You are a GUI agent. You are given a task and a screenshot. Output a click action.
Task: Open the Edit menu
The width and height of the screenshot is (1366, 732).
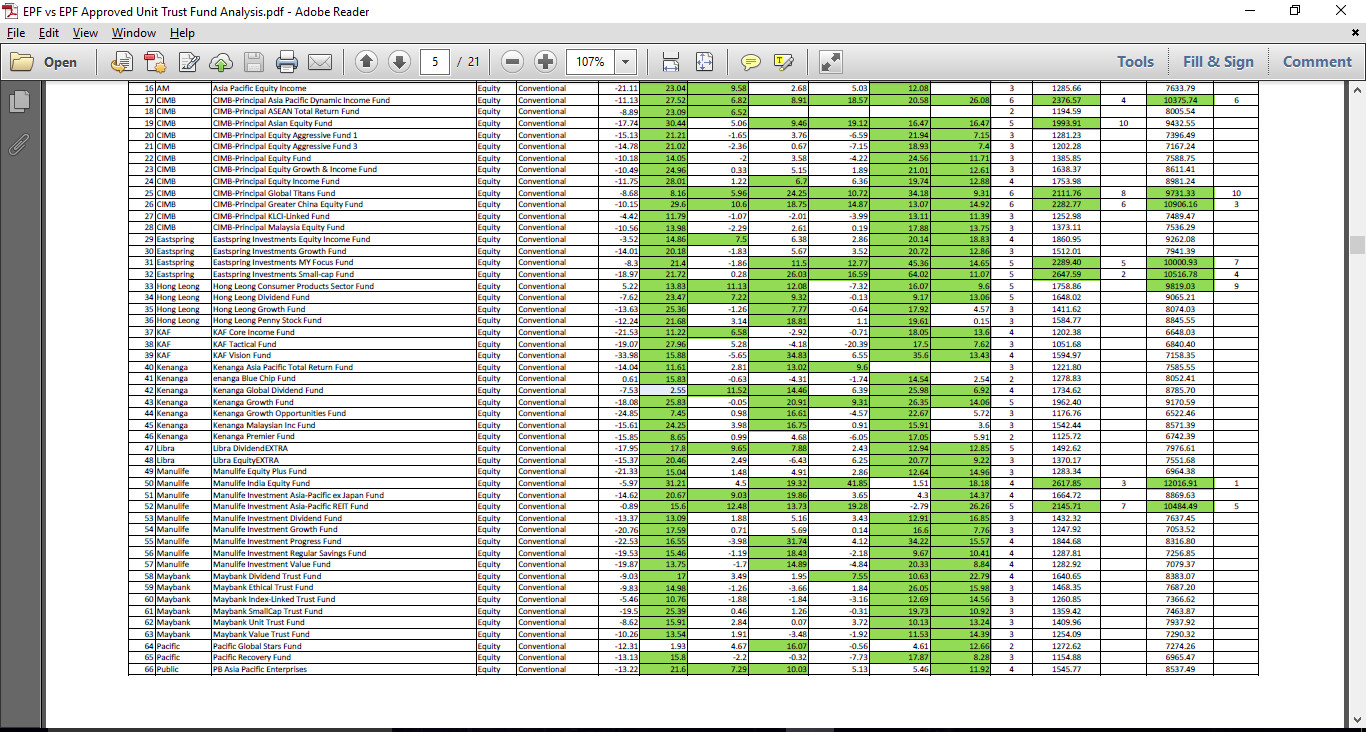click(x=49, y=33)
